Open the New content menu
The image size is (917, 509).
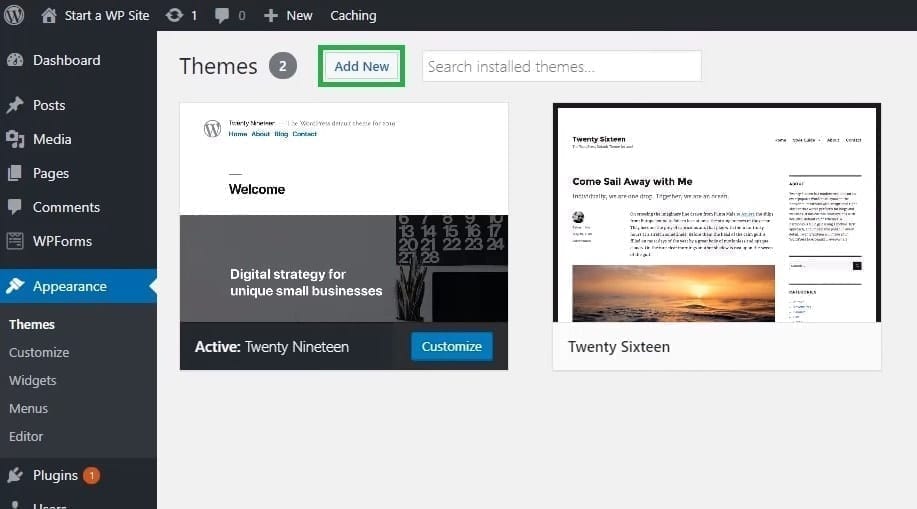tap(299, 16)
